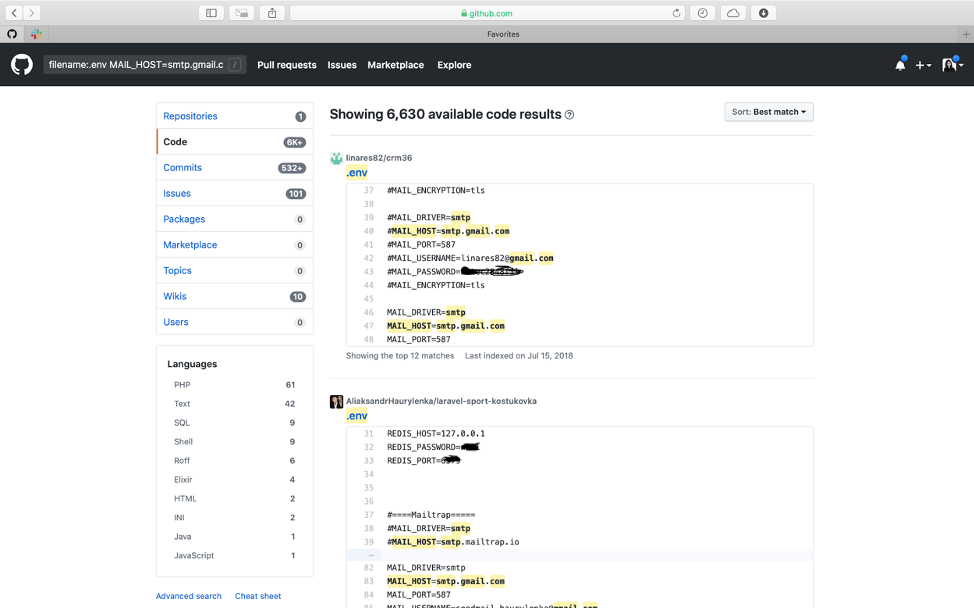This screenshot has height=608, width=974.
Task: Click the Advanced search link
Action: point(189,596)
